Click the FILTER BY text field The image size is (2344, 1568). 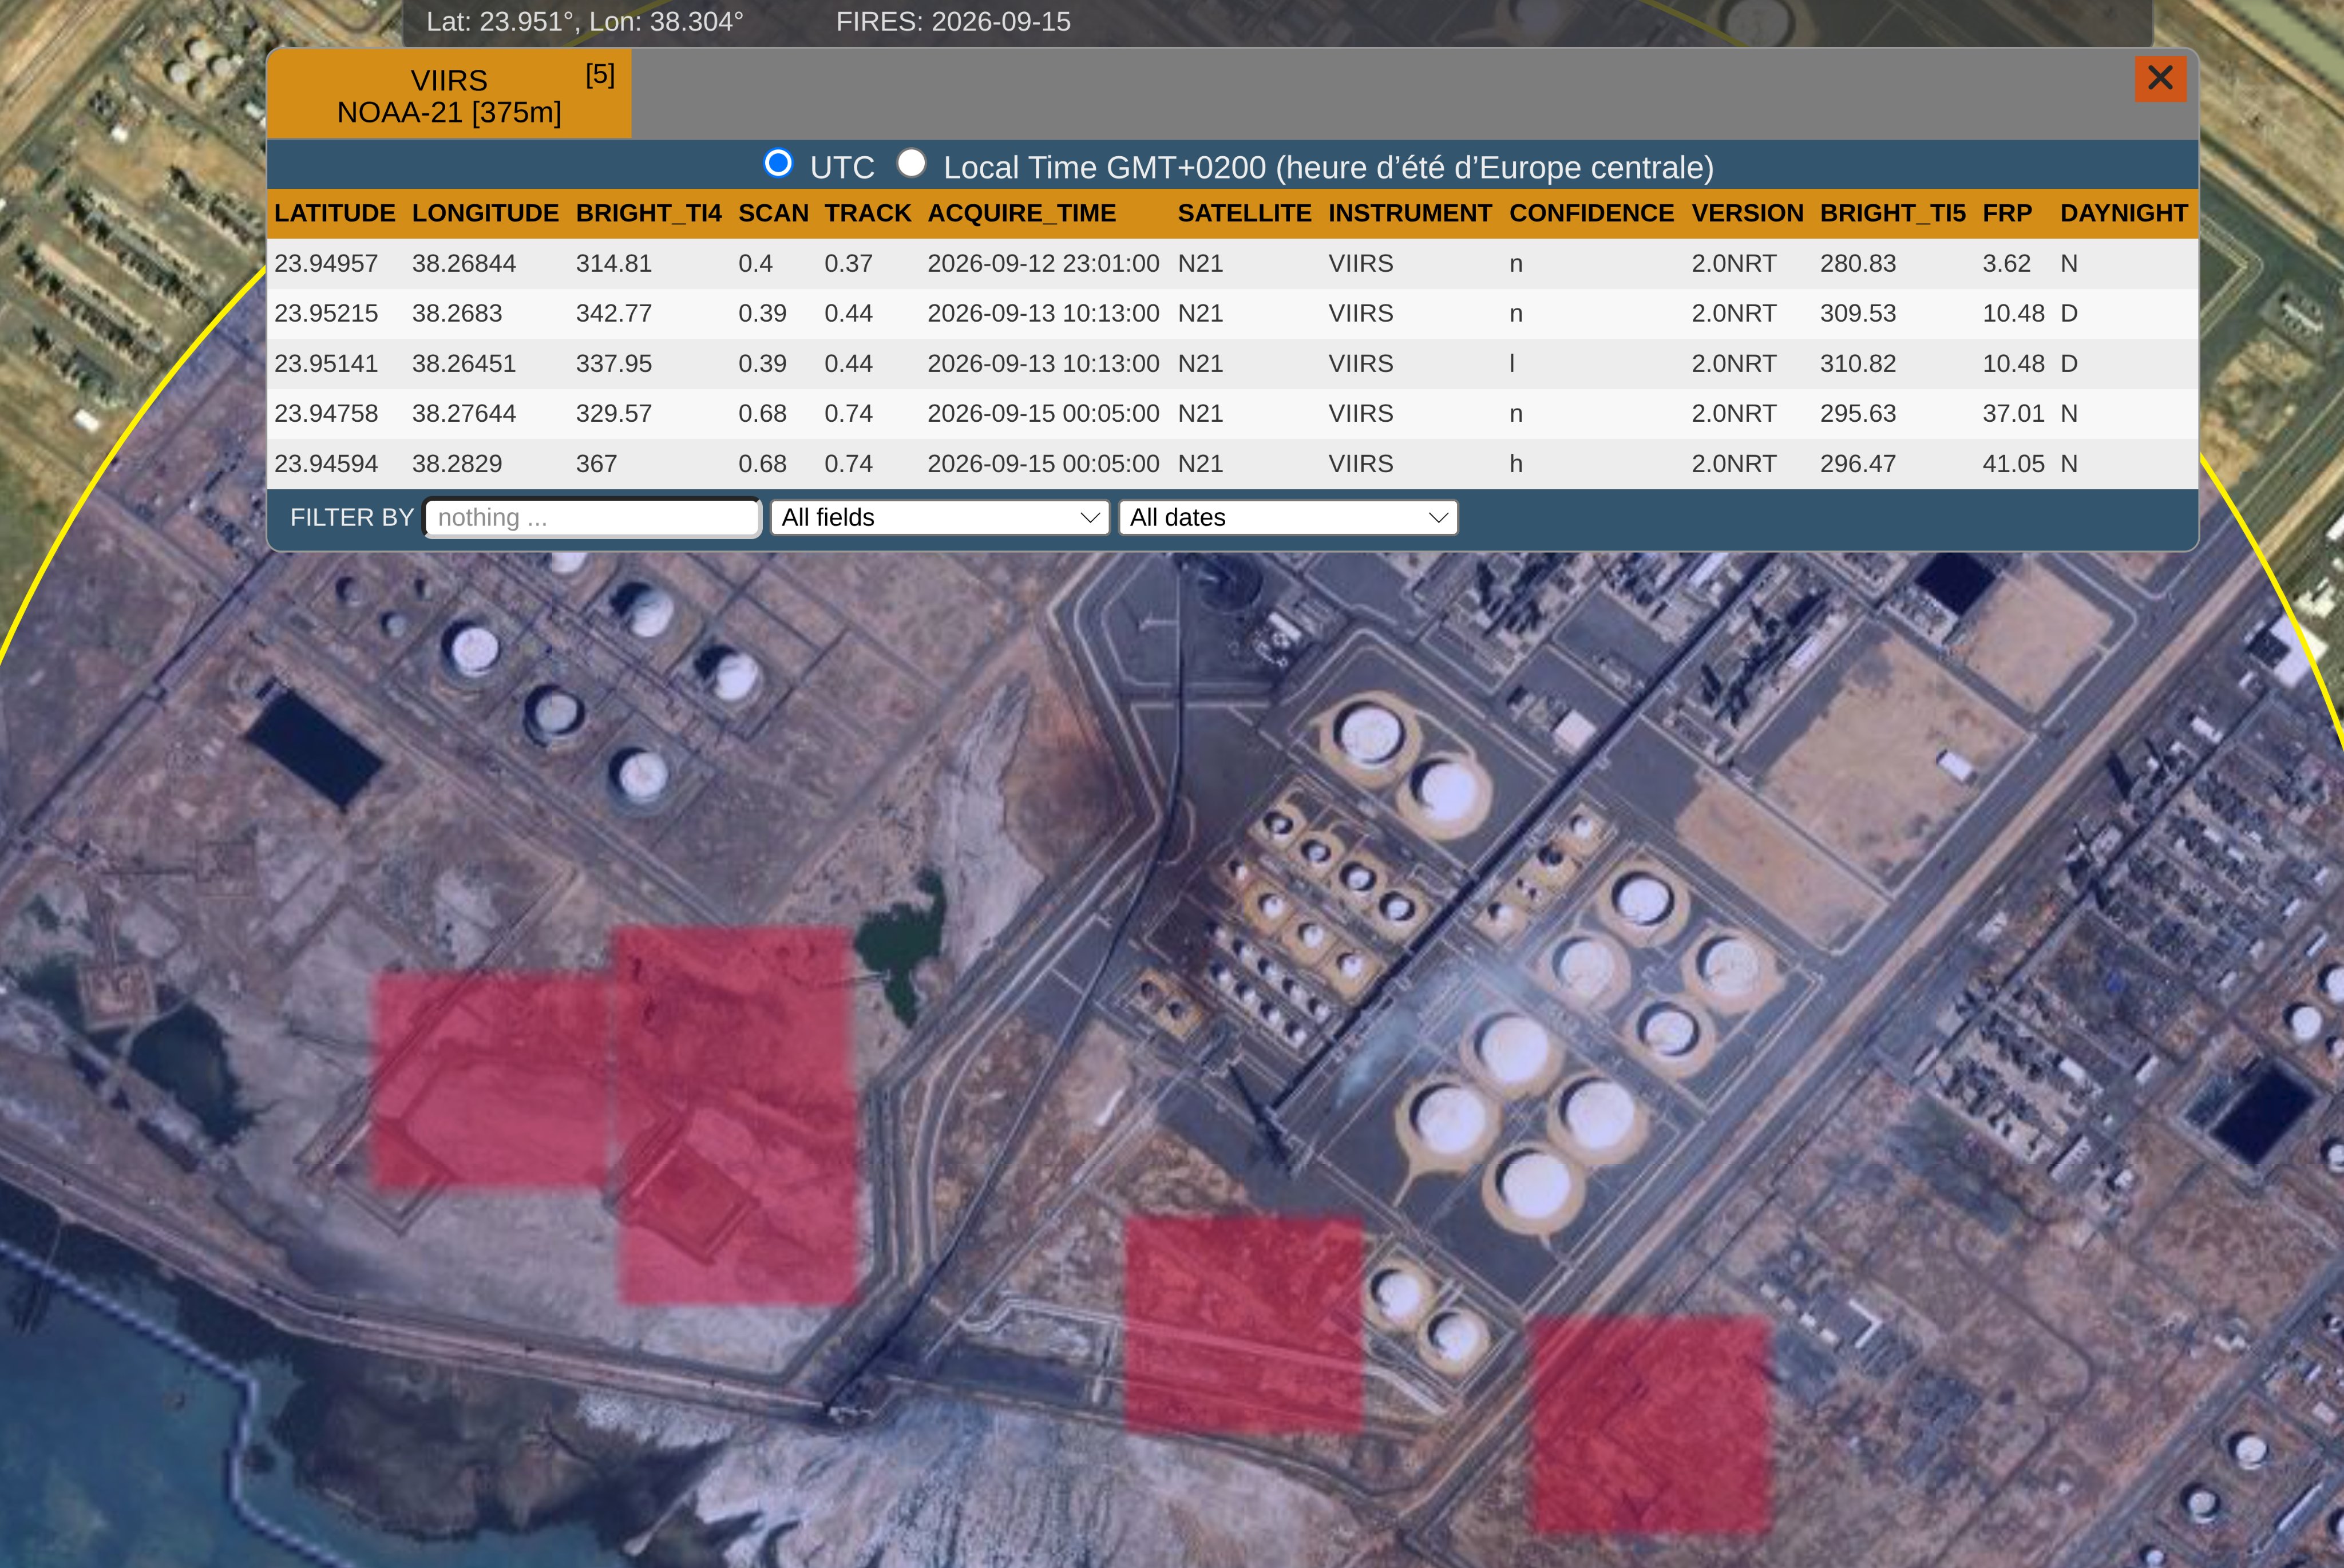[592, 517]
